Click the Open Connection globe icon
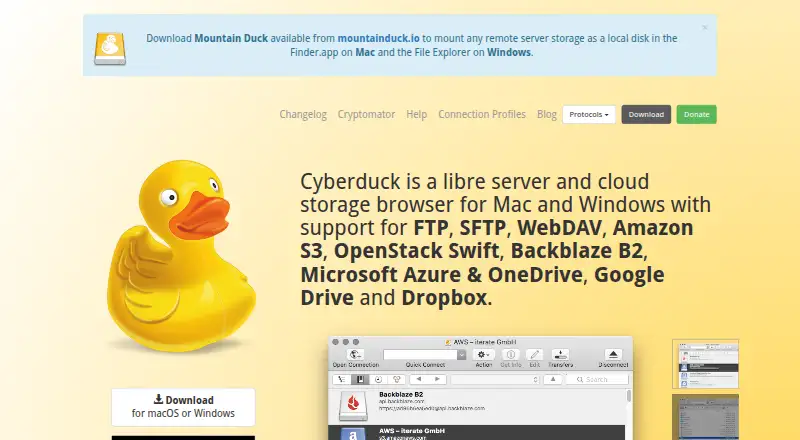This screenshot has height=440, width=800. coord(355,354)
